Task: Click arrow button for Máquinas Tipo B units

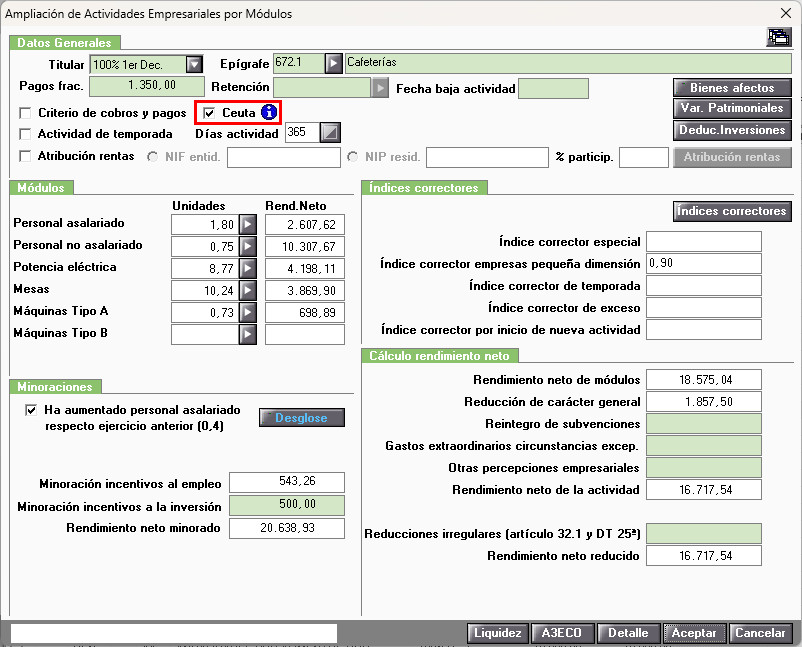Action: coord(248,334)
